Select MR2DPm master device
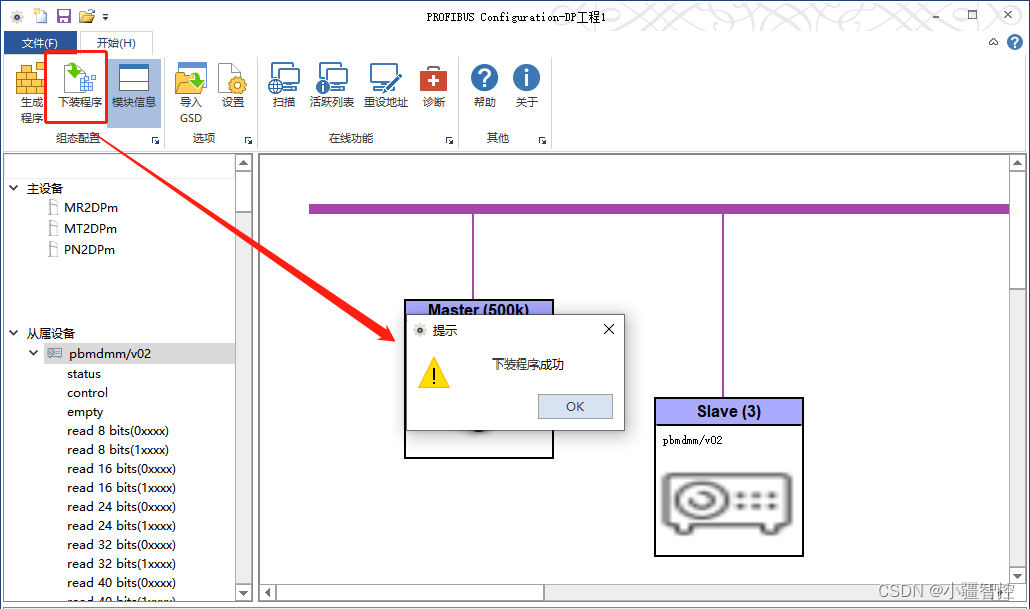The width and height of the screenshot is (1030, 609). click(91, 208)
